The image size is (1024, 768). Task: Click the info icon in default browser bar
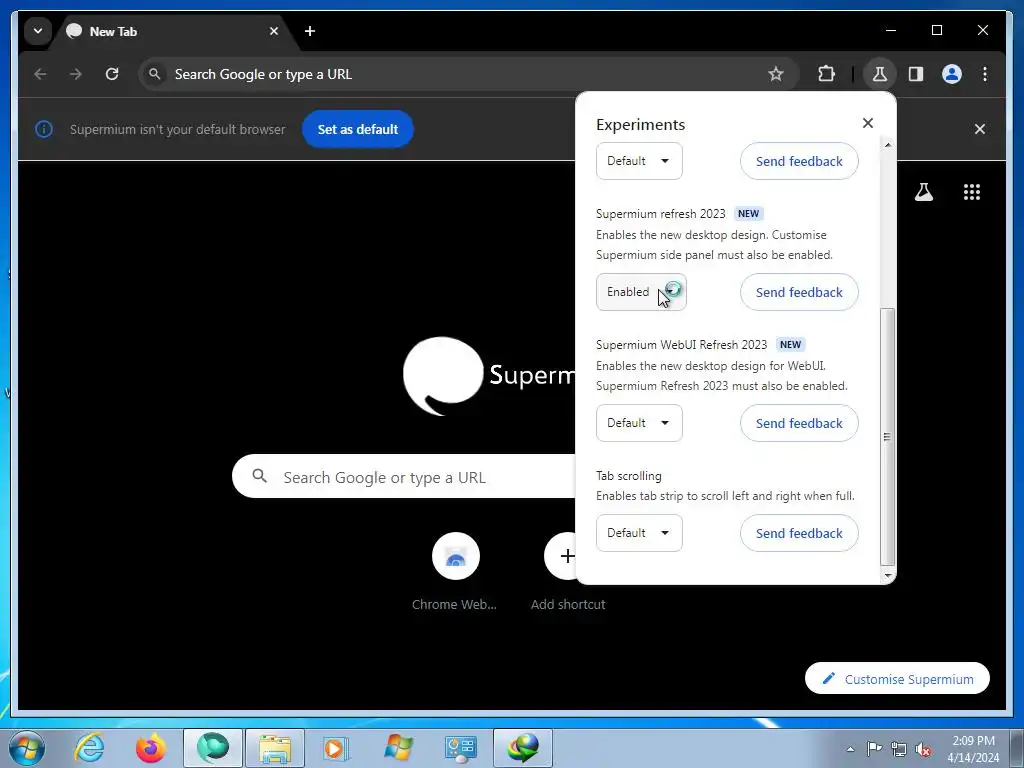click(44, 129)
